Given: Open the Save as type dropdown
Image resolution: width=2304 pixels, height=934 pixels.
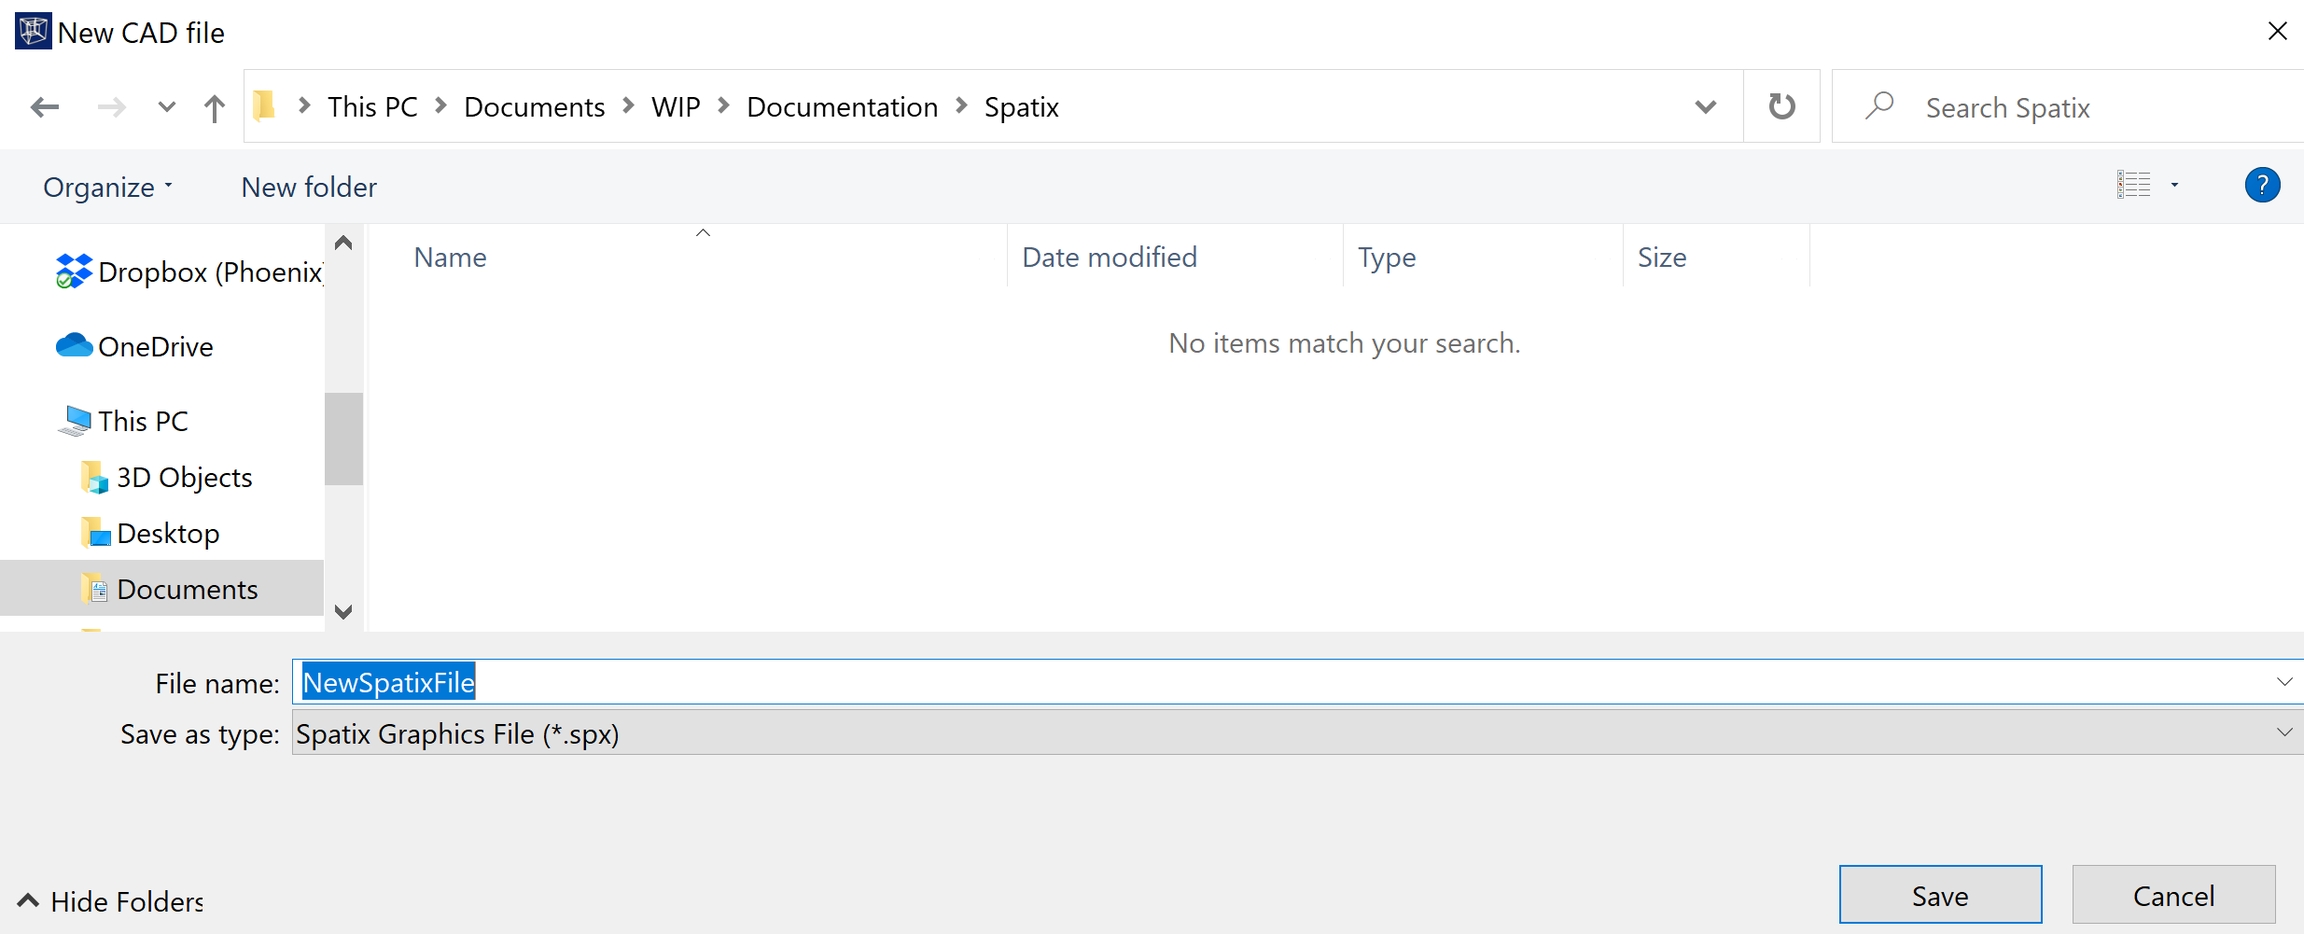Looking at the screenshot, I should click(2284, 733).
